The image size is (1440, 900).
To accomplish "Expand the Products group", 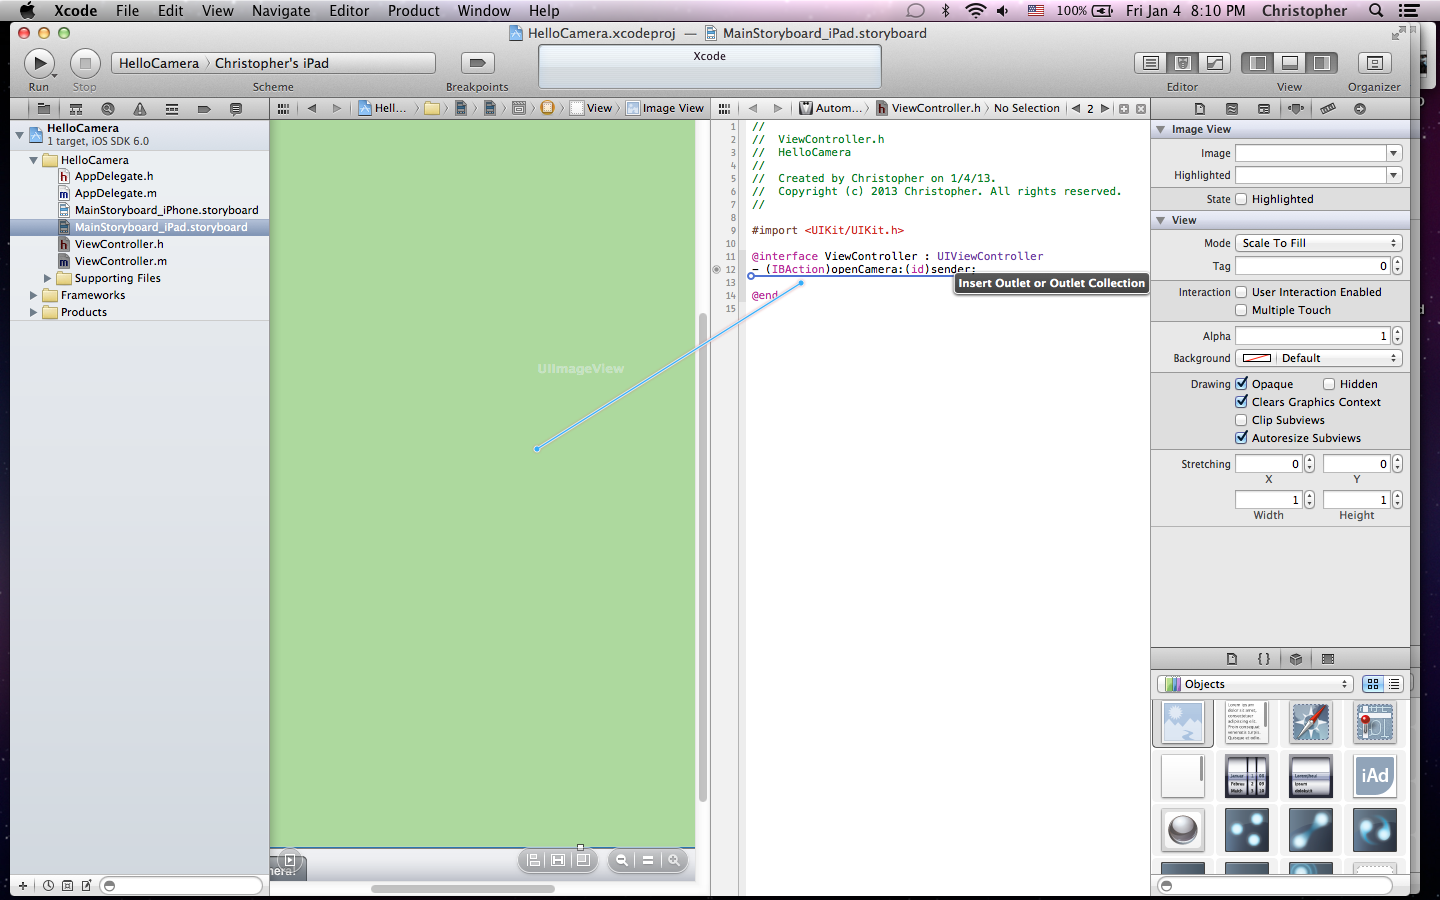I will (33, 312).
